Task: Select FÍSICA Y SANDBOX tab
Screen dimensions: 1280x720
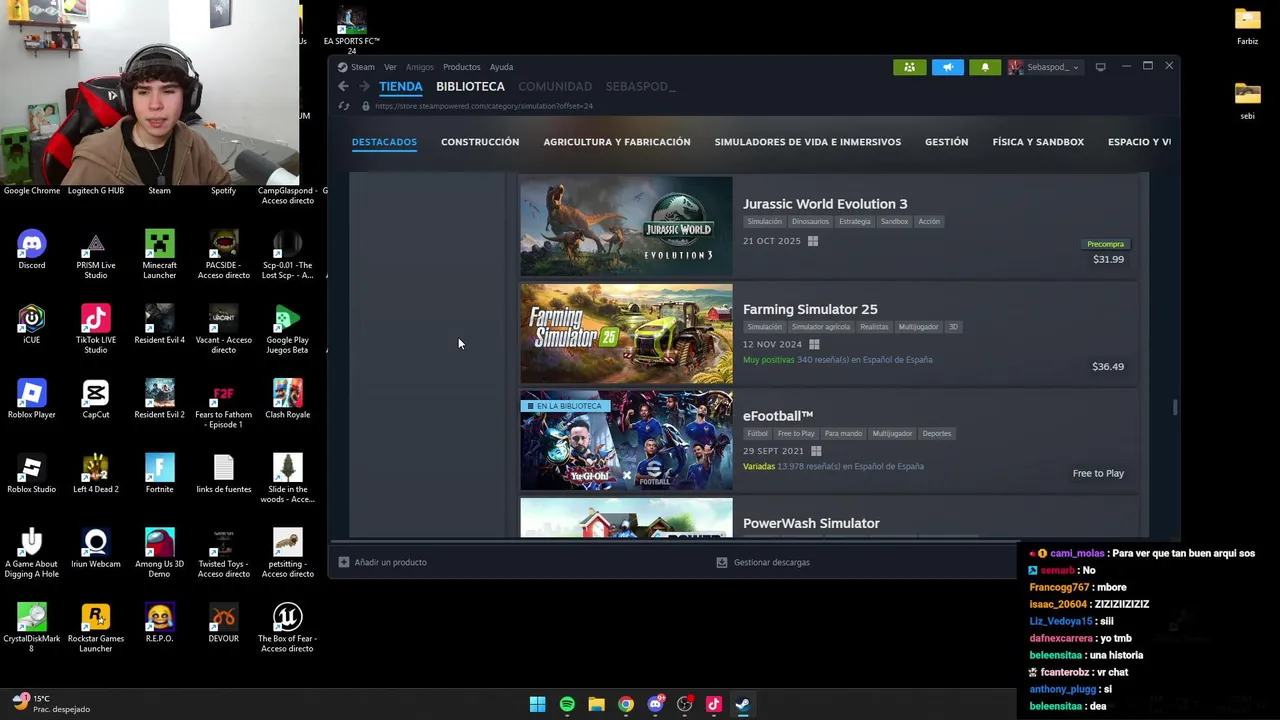Action: tap(1038, 142)
